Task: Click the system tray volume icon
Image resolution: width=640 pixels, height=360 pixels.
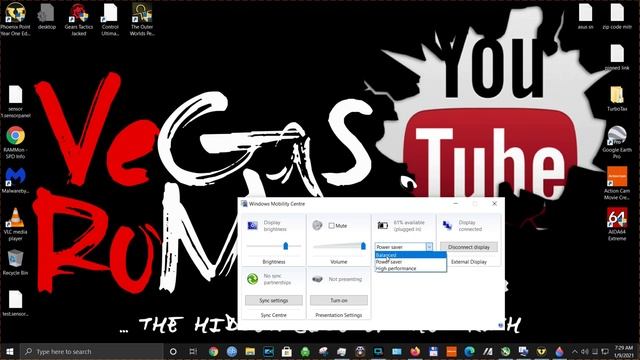Action: [584, 351]
